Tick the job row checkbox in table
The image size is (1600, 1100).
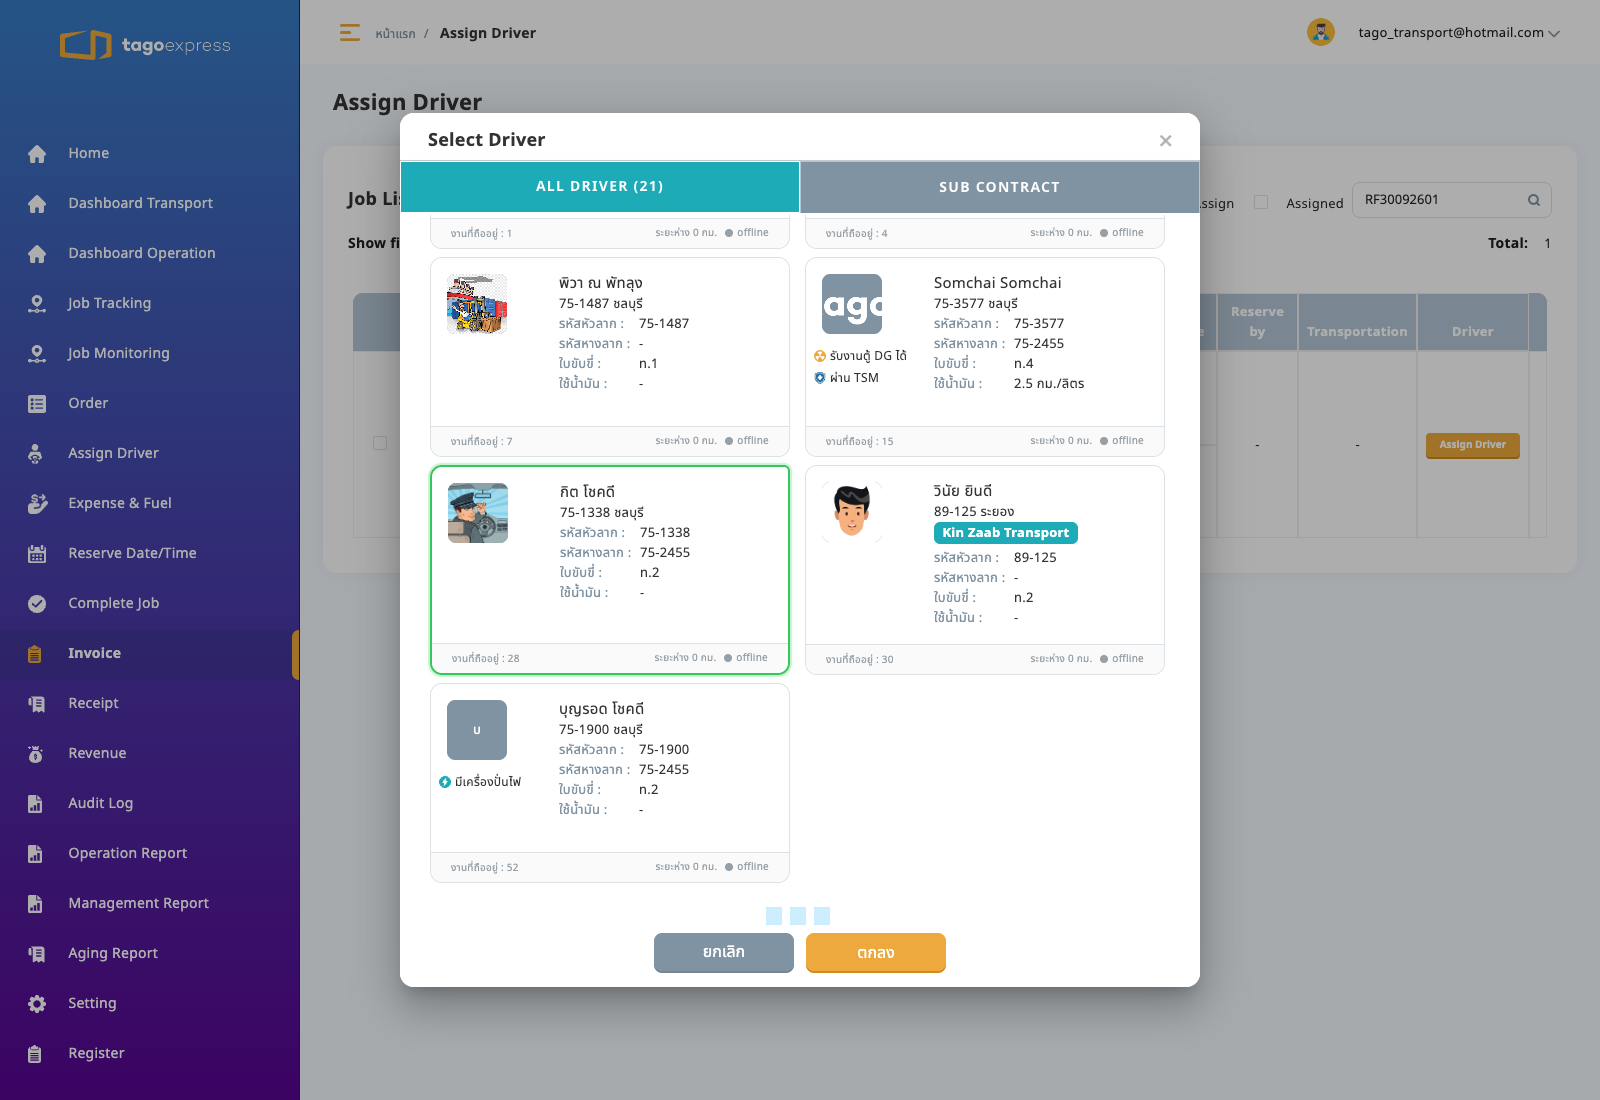tap(380, 443)
